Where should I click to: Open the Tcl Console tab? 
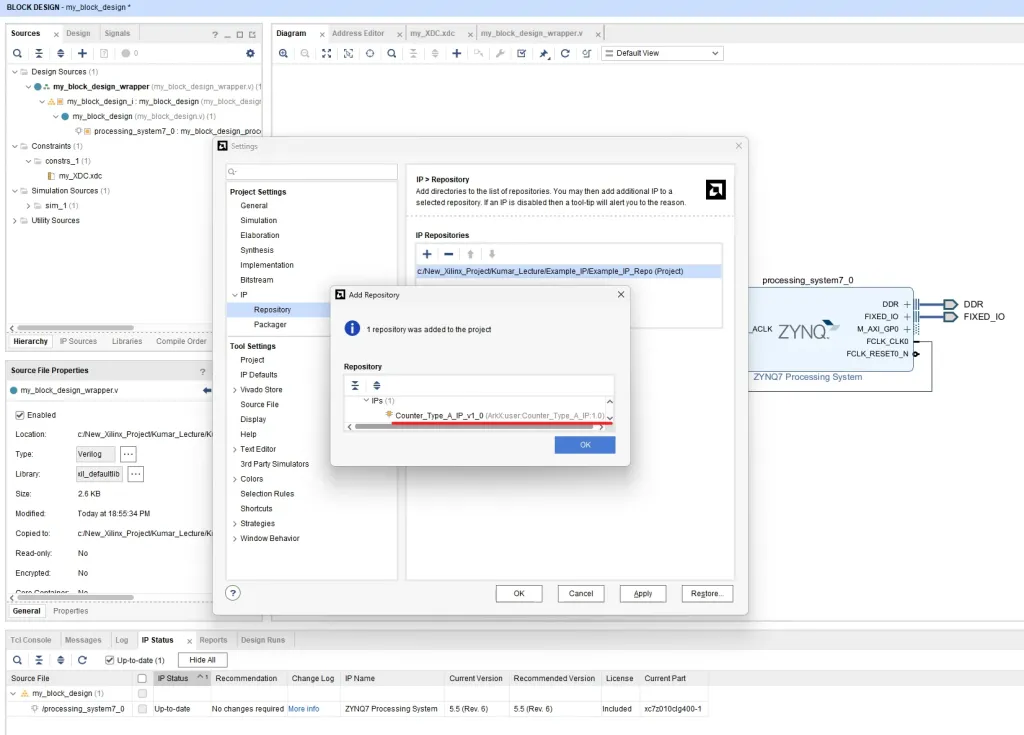[31, 640]
